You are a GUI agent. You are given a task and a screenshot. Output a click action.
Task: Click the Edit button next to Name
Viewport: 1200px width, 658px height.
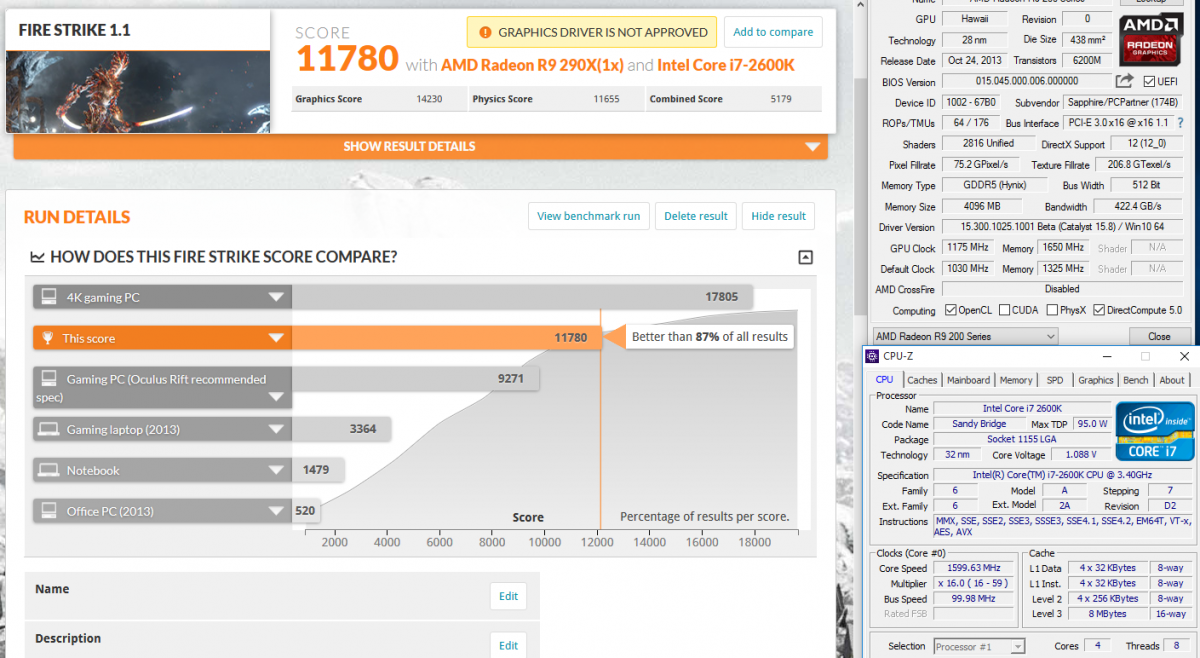pyautogui.click(x=508, y=597)
